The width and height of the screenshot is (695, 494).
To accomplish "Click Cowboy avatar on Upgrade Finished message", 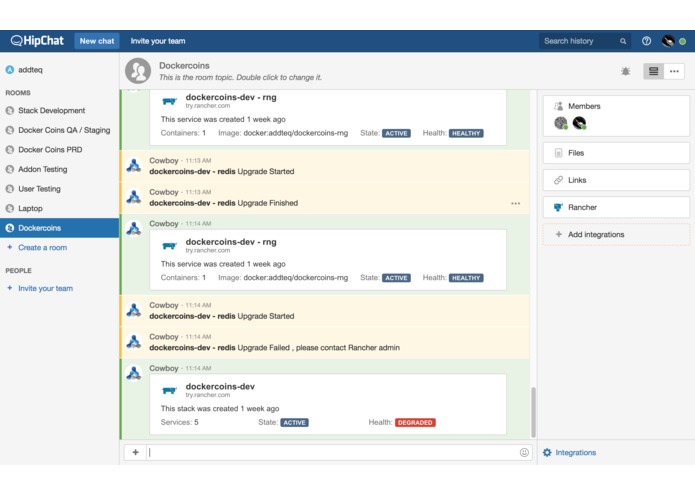I will pyautogui.click(x=134, y=197).
